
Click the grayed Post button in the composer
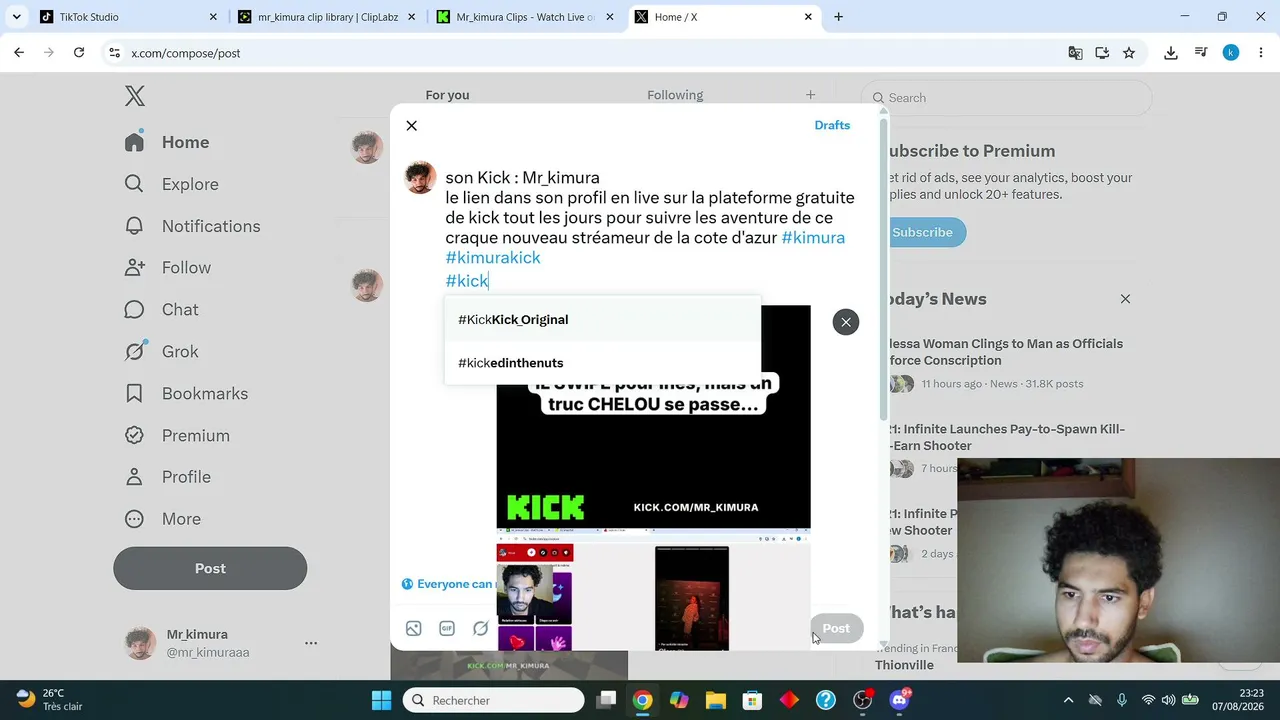coord(836,629)
